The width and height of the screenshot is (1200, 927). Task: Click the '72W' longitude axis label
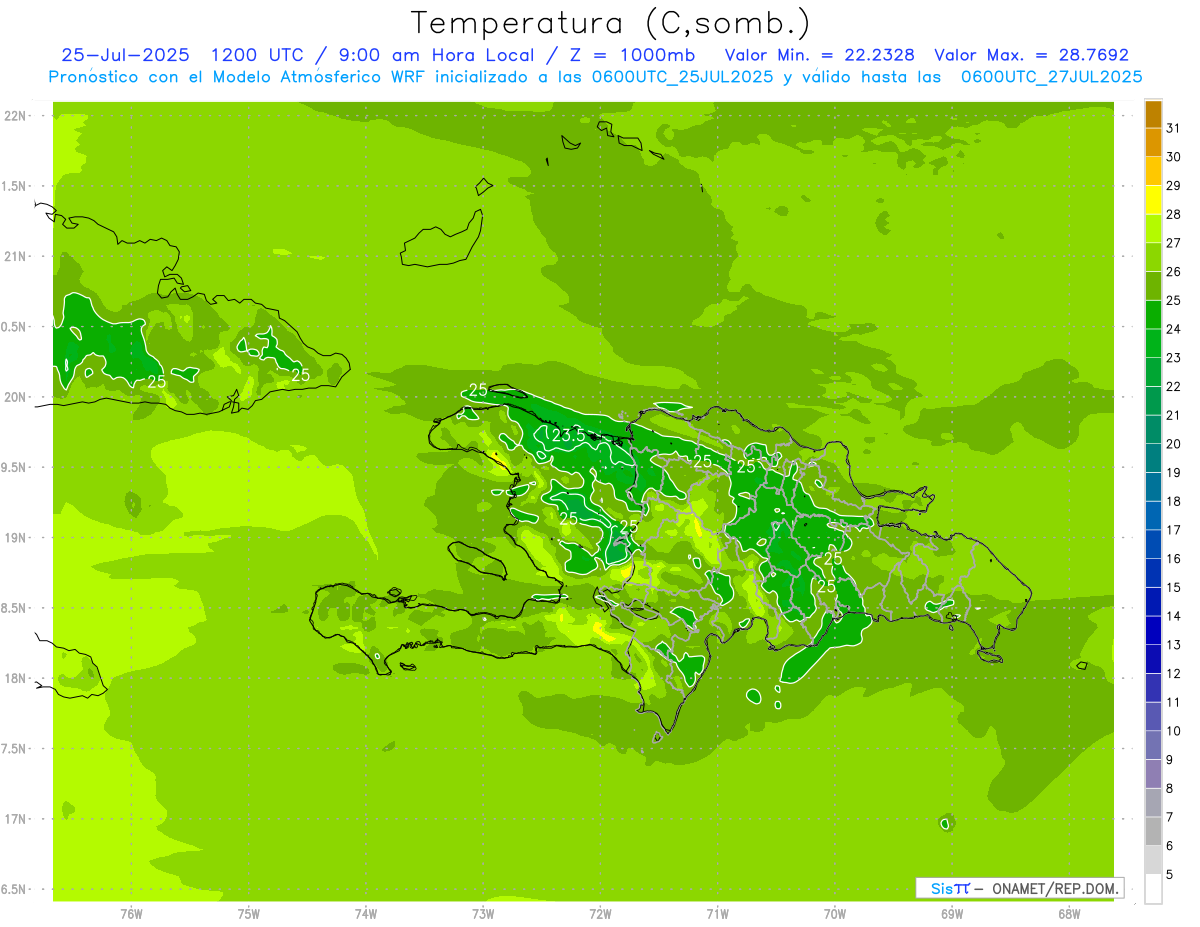(600, 914)
